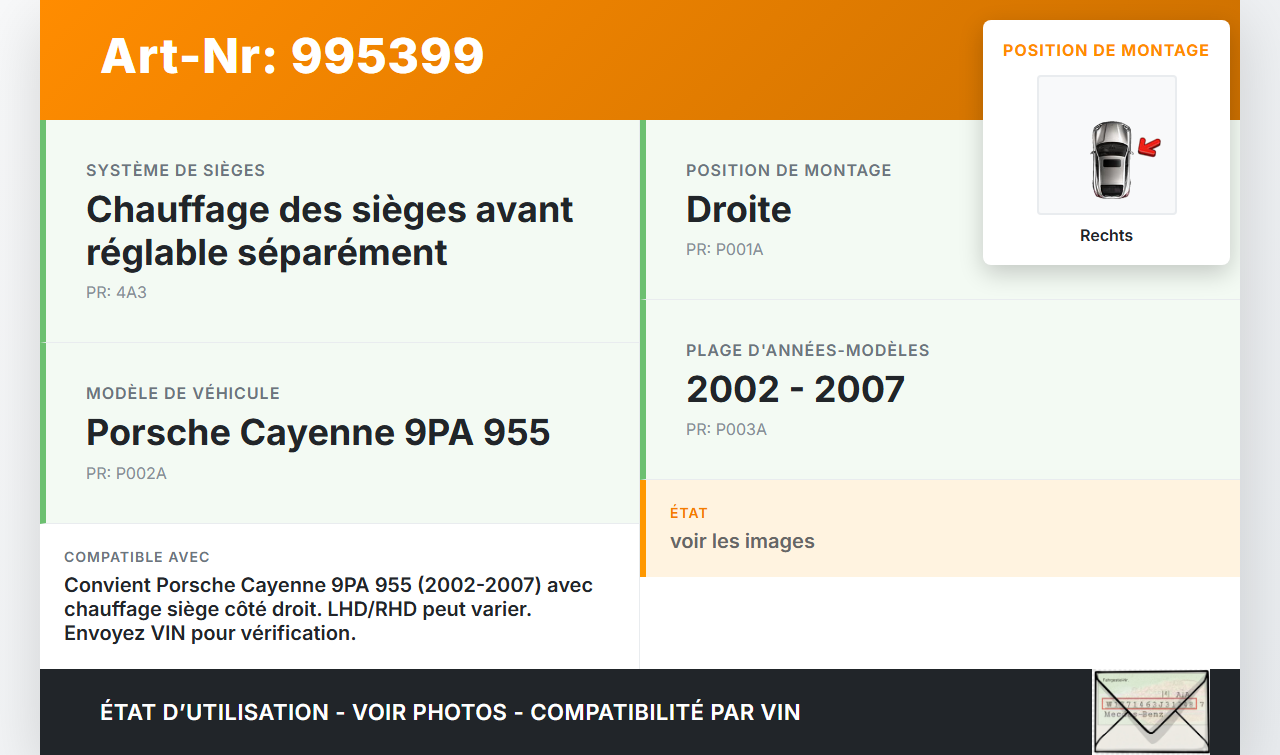Select the 'voir les images' condition text
Screen dimensions: 1280x755
point(742,541)
